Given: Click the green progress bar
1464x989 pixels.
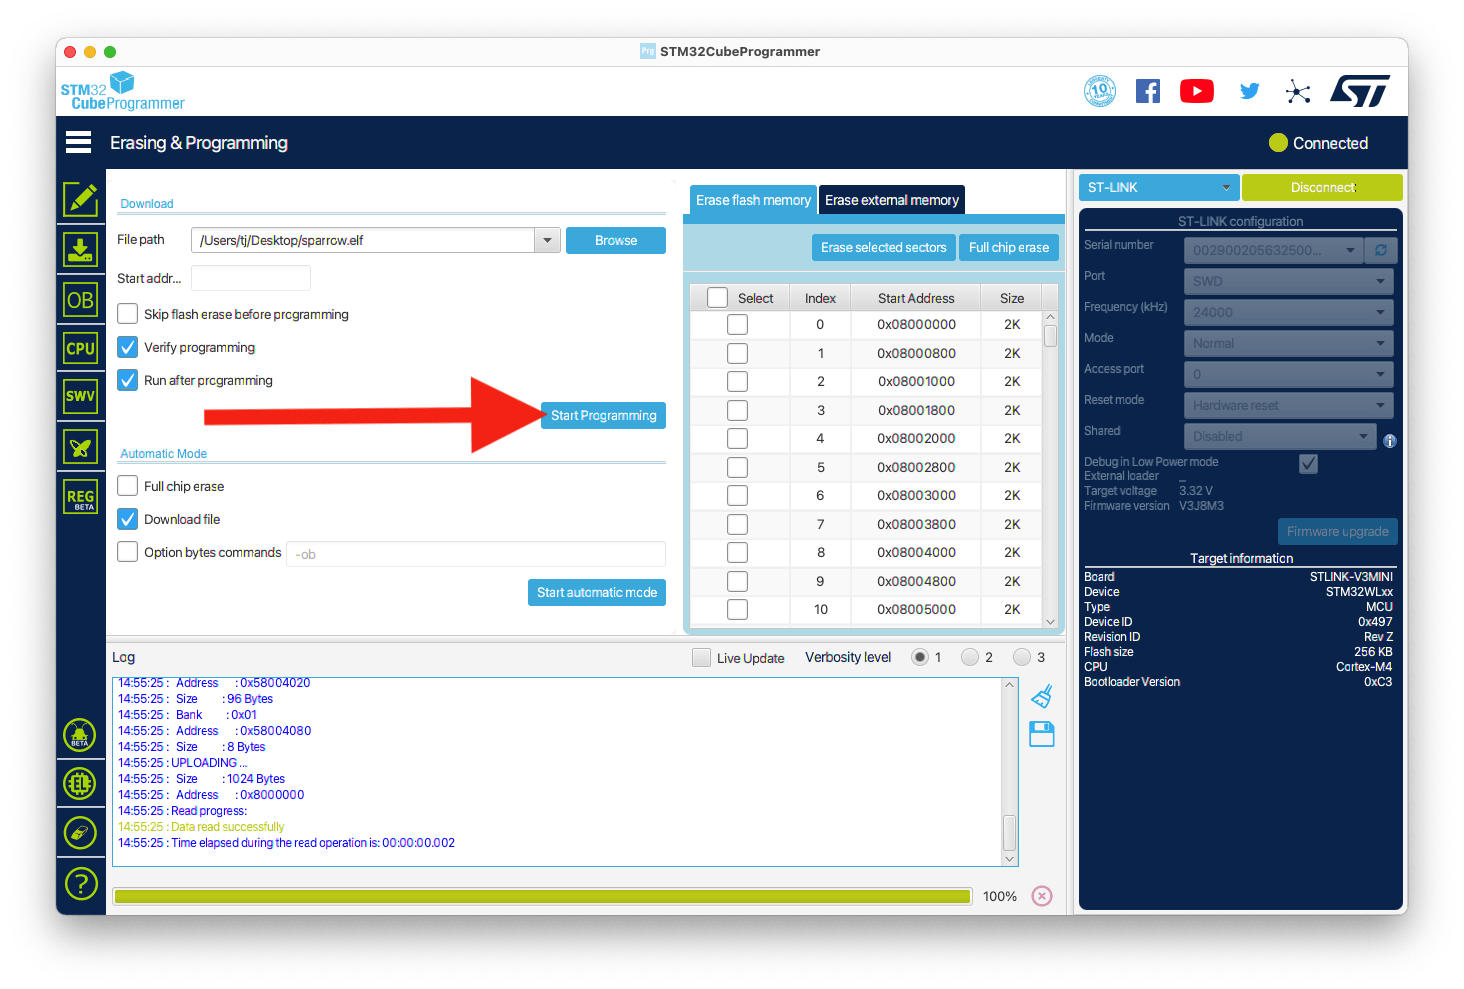Looking at the screenshot, I should [543, 896].
